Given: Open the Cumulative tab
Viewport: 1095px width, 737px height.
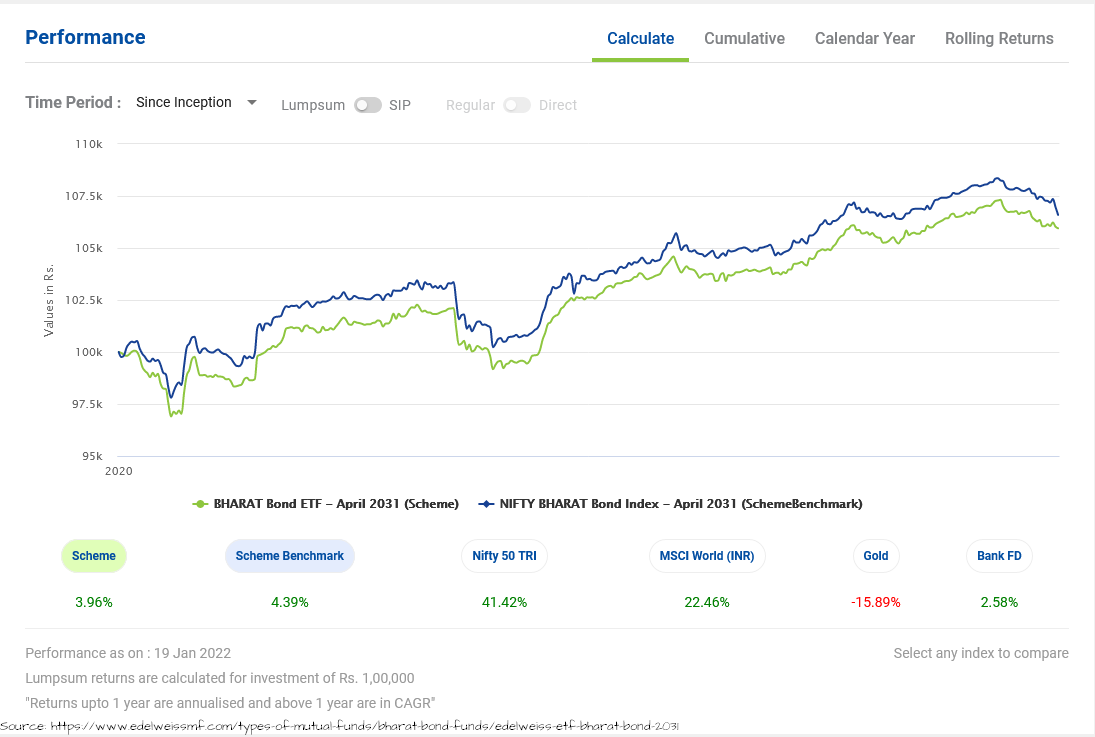Looking at the screenshot, I should click(x=744, y=38).
